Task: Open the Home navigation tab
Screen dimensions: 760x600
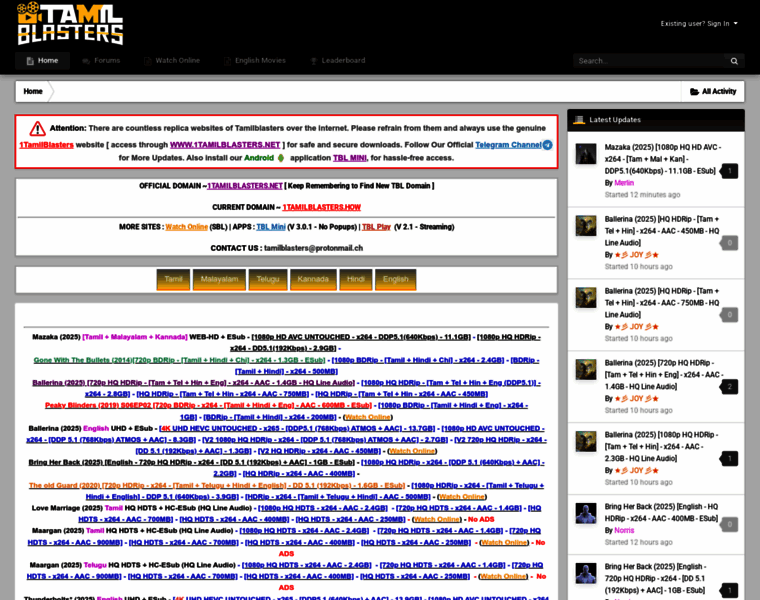Action: pos(43,61)
